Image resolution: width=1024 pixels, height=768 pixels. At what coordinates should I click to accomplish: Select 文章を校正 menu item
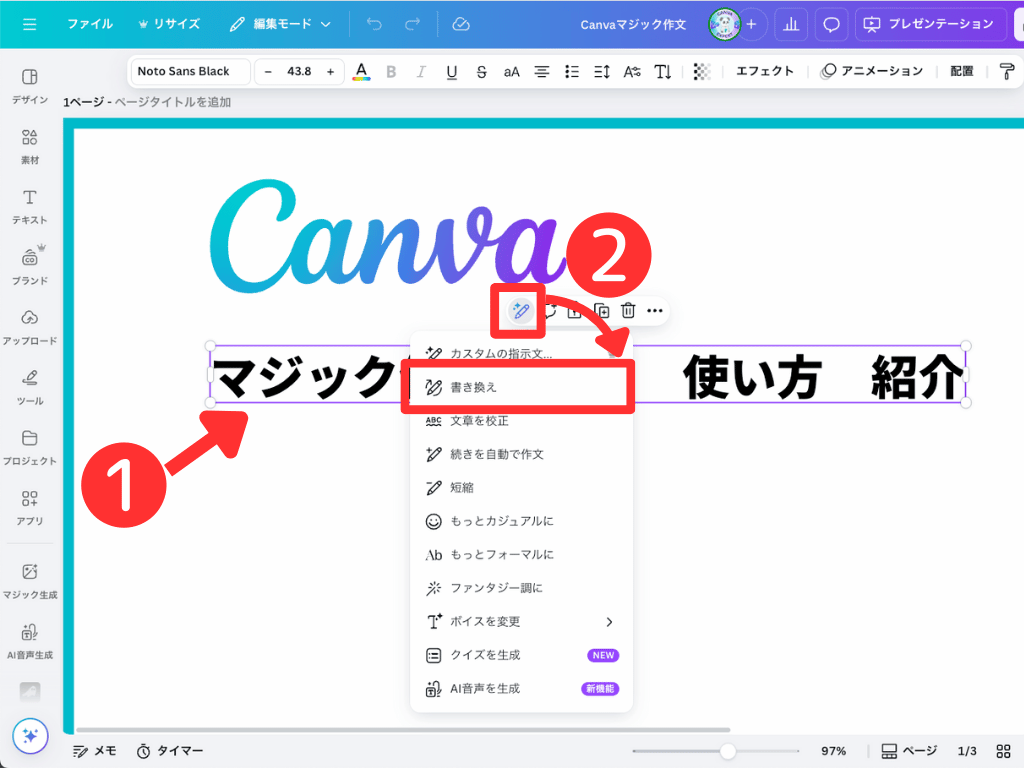pyautogui.click(x=521, y=421)
